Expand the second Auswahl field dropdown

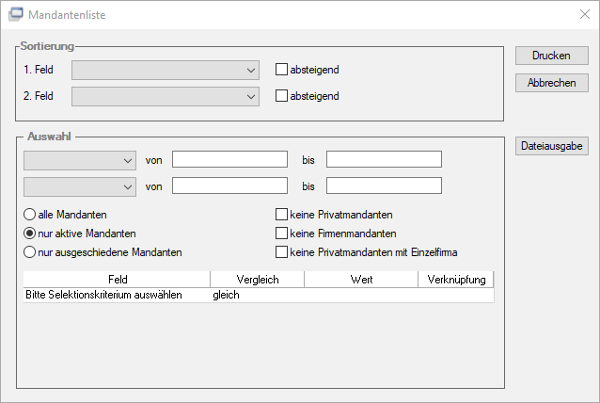click(80, 187)
